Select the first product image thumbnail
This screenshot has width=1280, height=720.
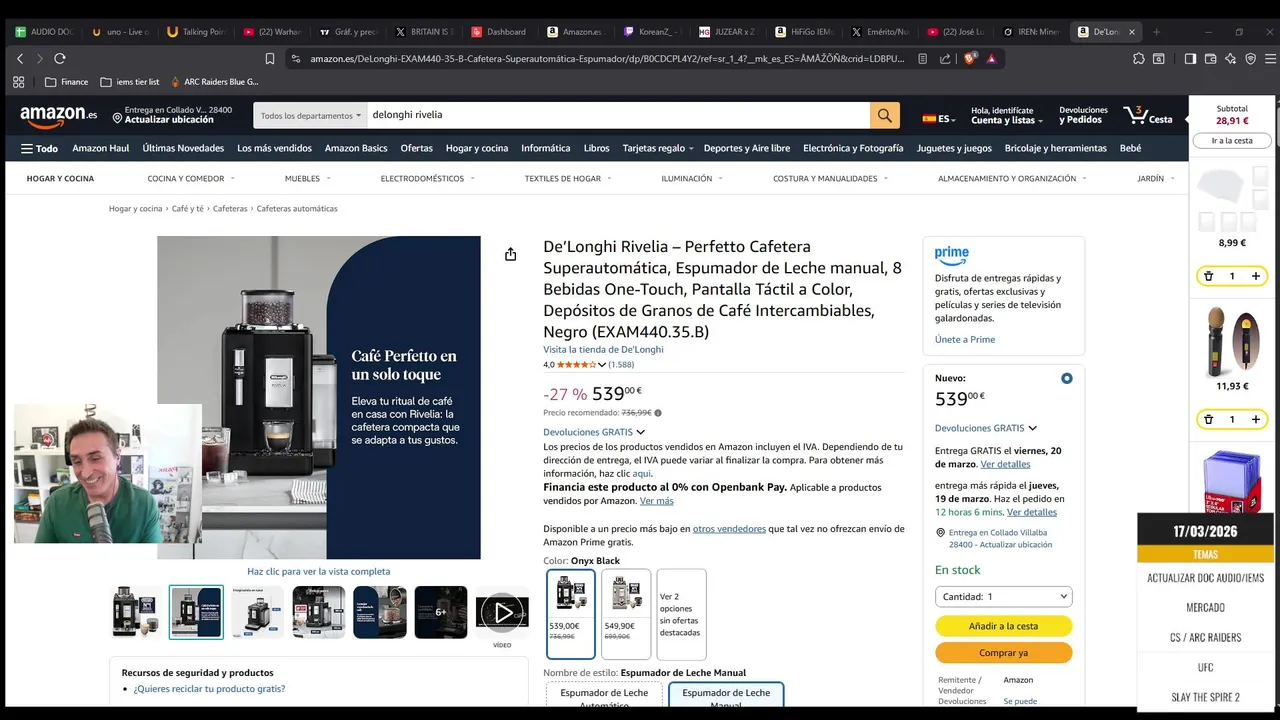point(135,612)
